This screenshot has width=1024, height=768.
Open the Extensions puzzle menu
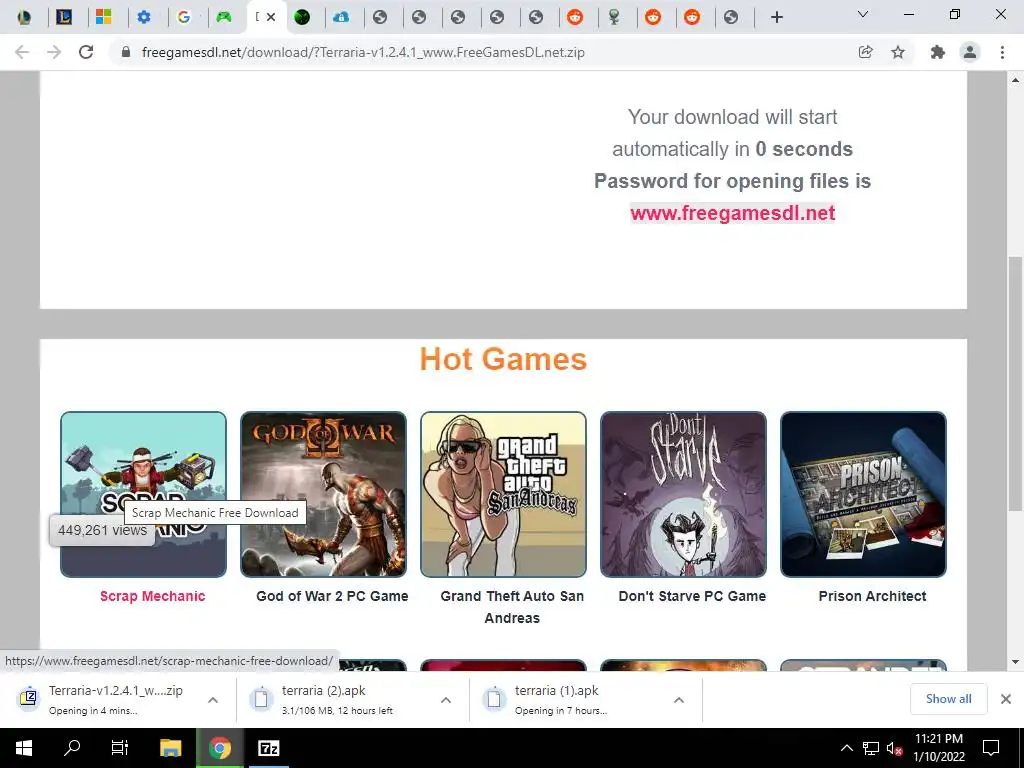pos(938,52)
